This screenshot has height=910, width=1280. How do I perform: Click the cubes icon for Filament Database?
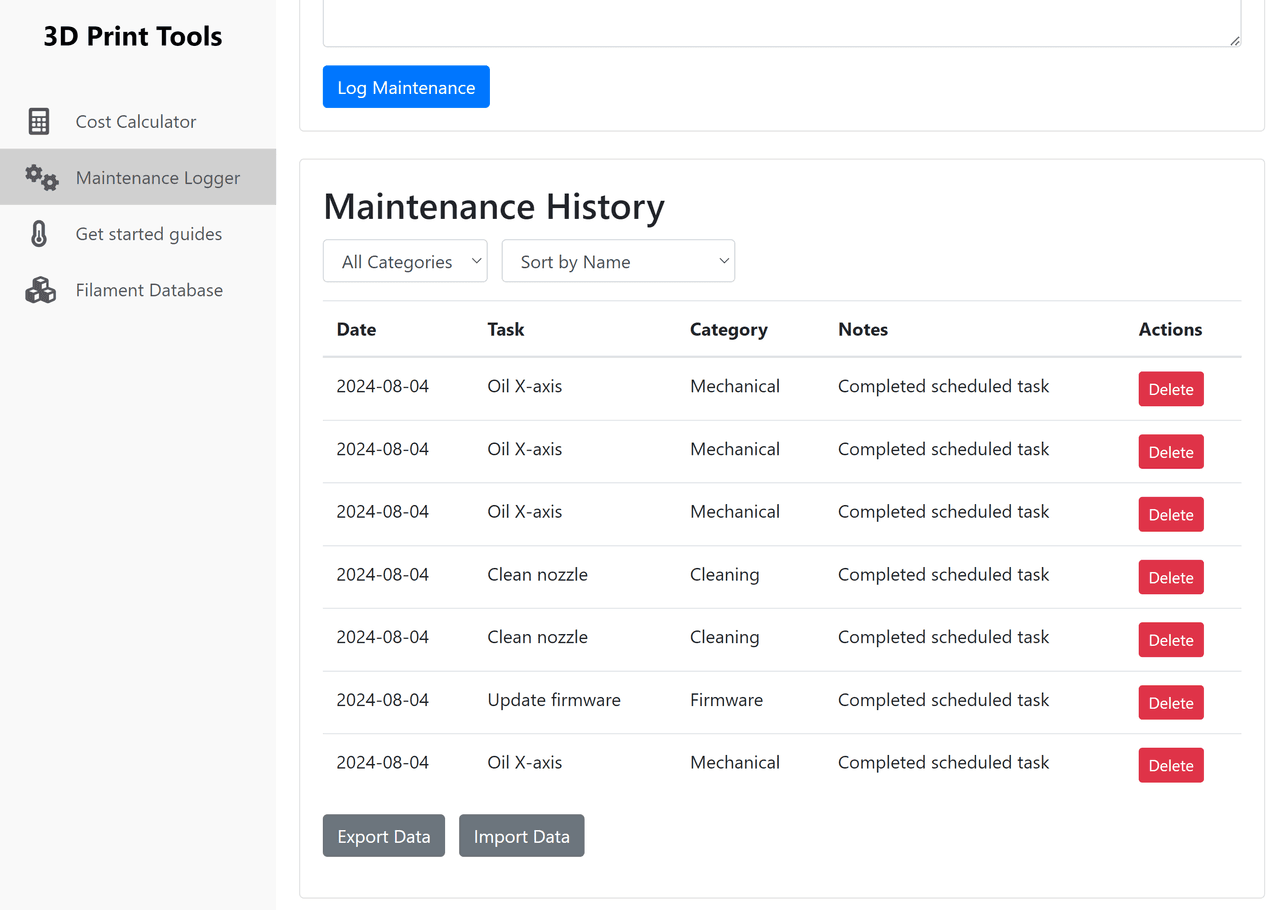[x=40, y=290]
